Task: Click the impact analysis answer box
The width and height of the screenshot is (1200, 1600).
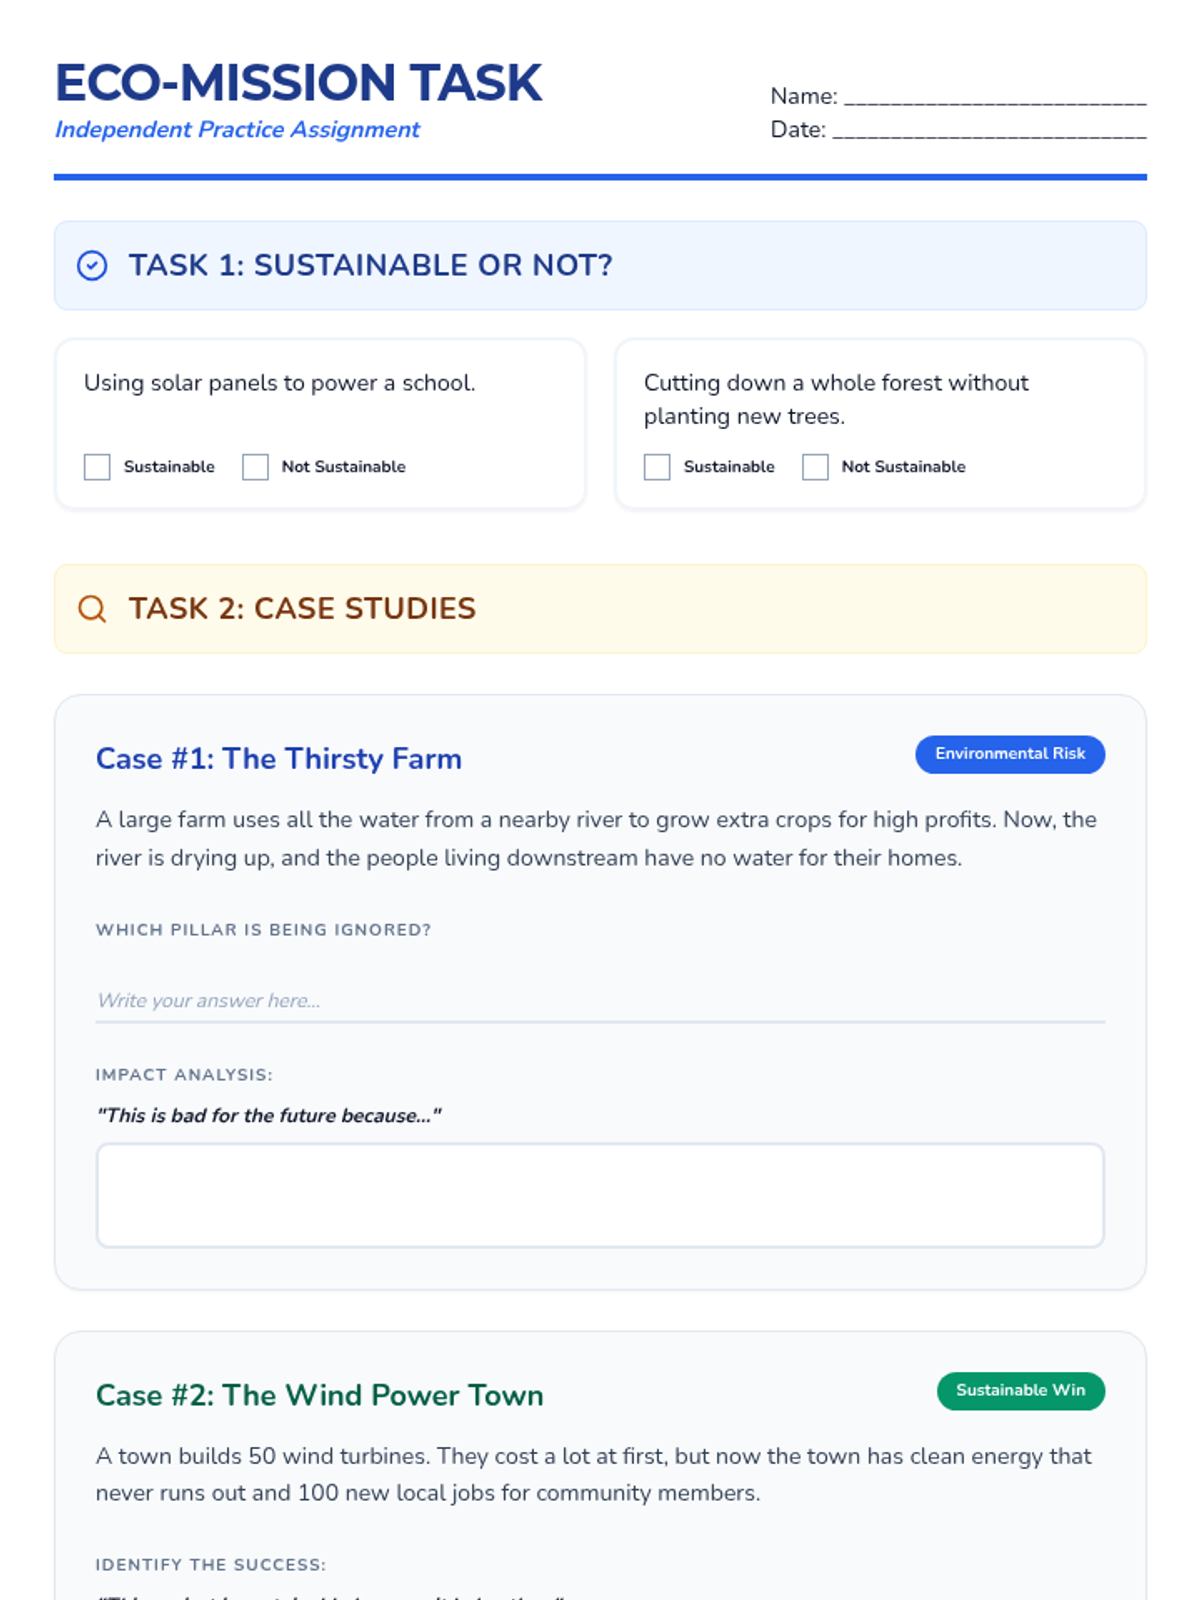Action: pos(600,1195)
